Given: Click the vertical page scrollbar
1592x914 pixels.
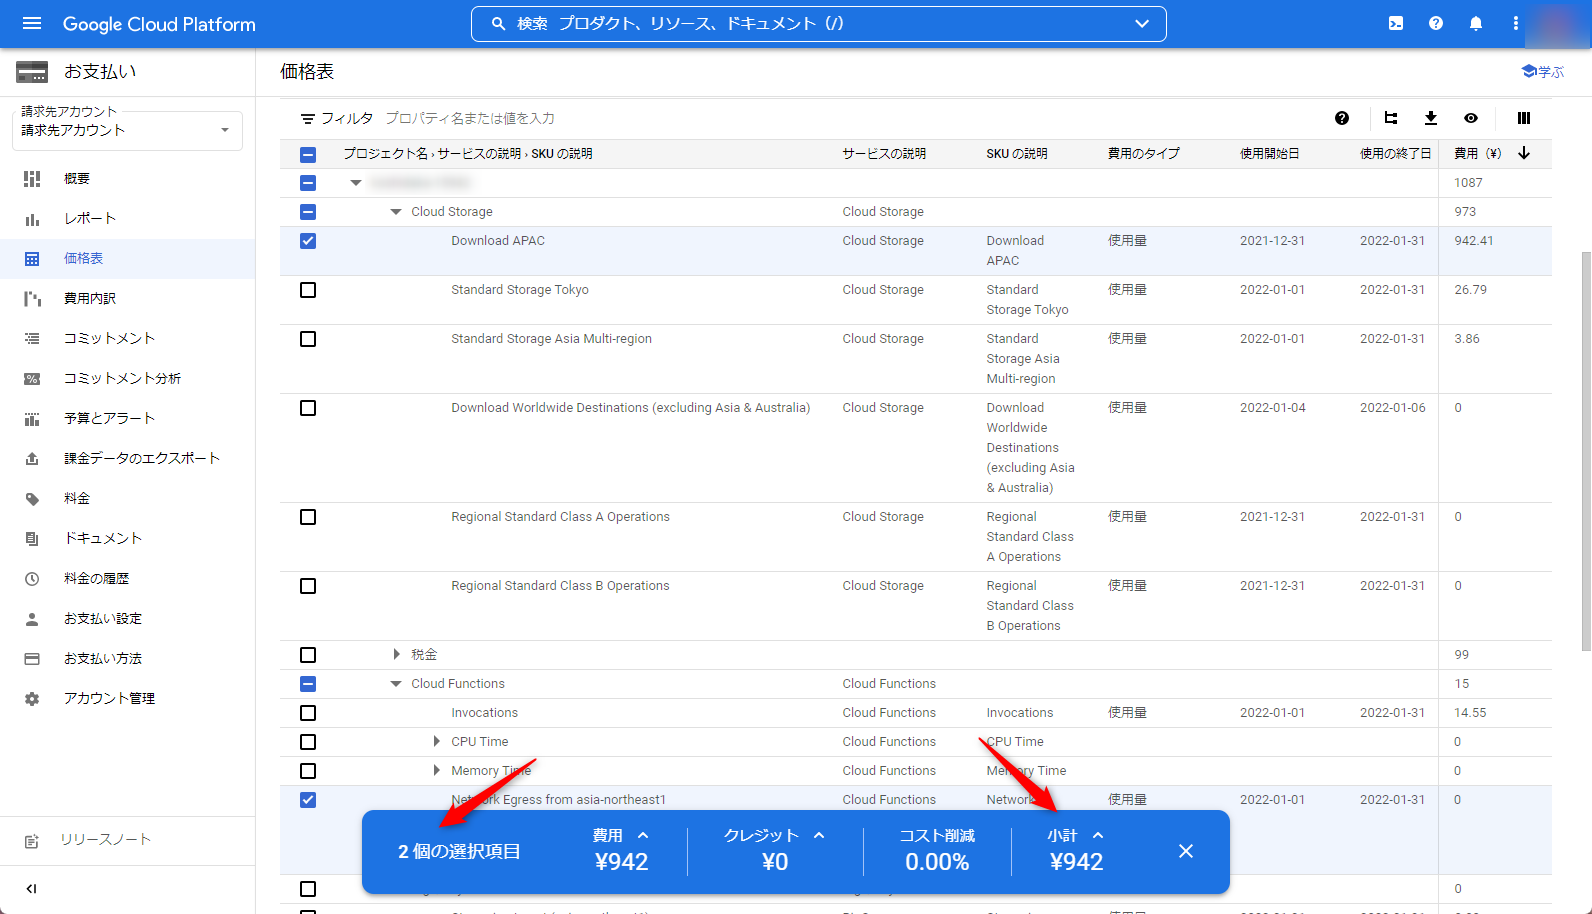Looking at the screenshot, I should (1586, 450).
